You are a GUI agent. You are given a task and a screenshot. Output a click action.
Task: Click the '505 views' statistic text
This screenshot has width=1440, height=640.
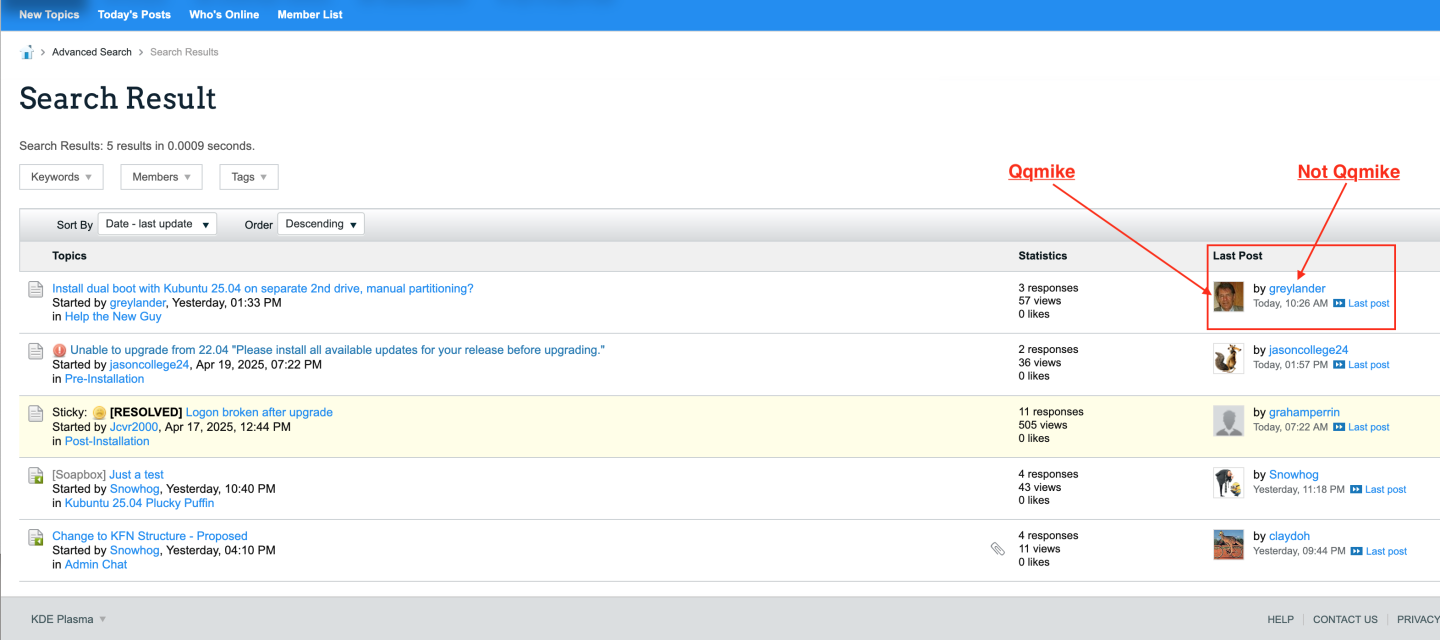[x=1043, y=425]
